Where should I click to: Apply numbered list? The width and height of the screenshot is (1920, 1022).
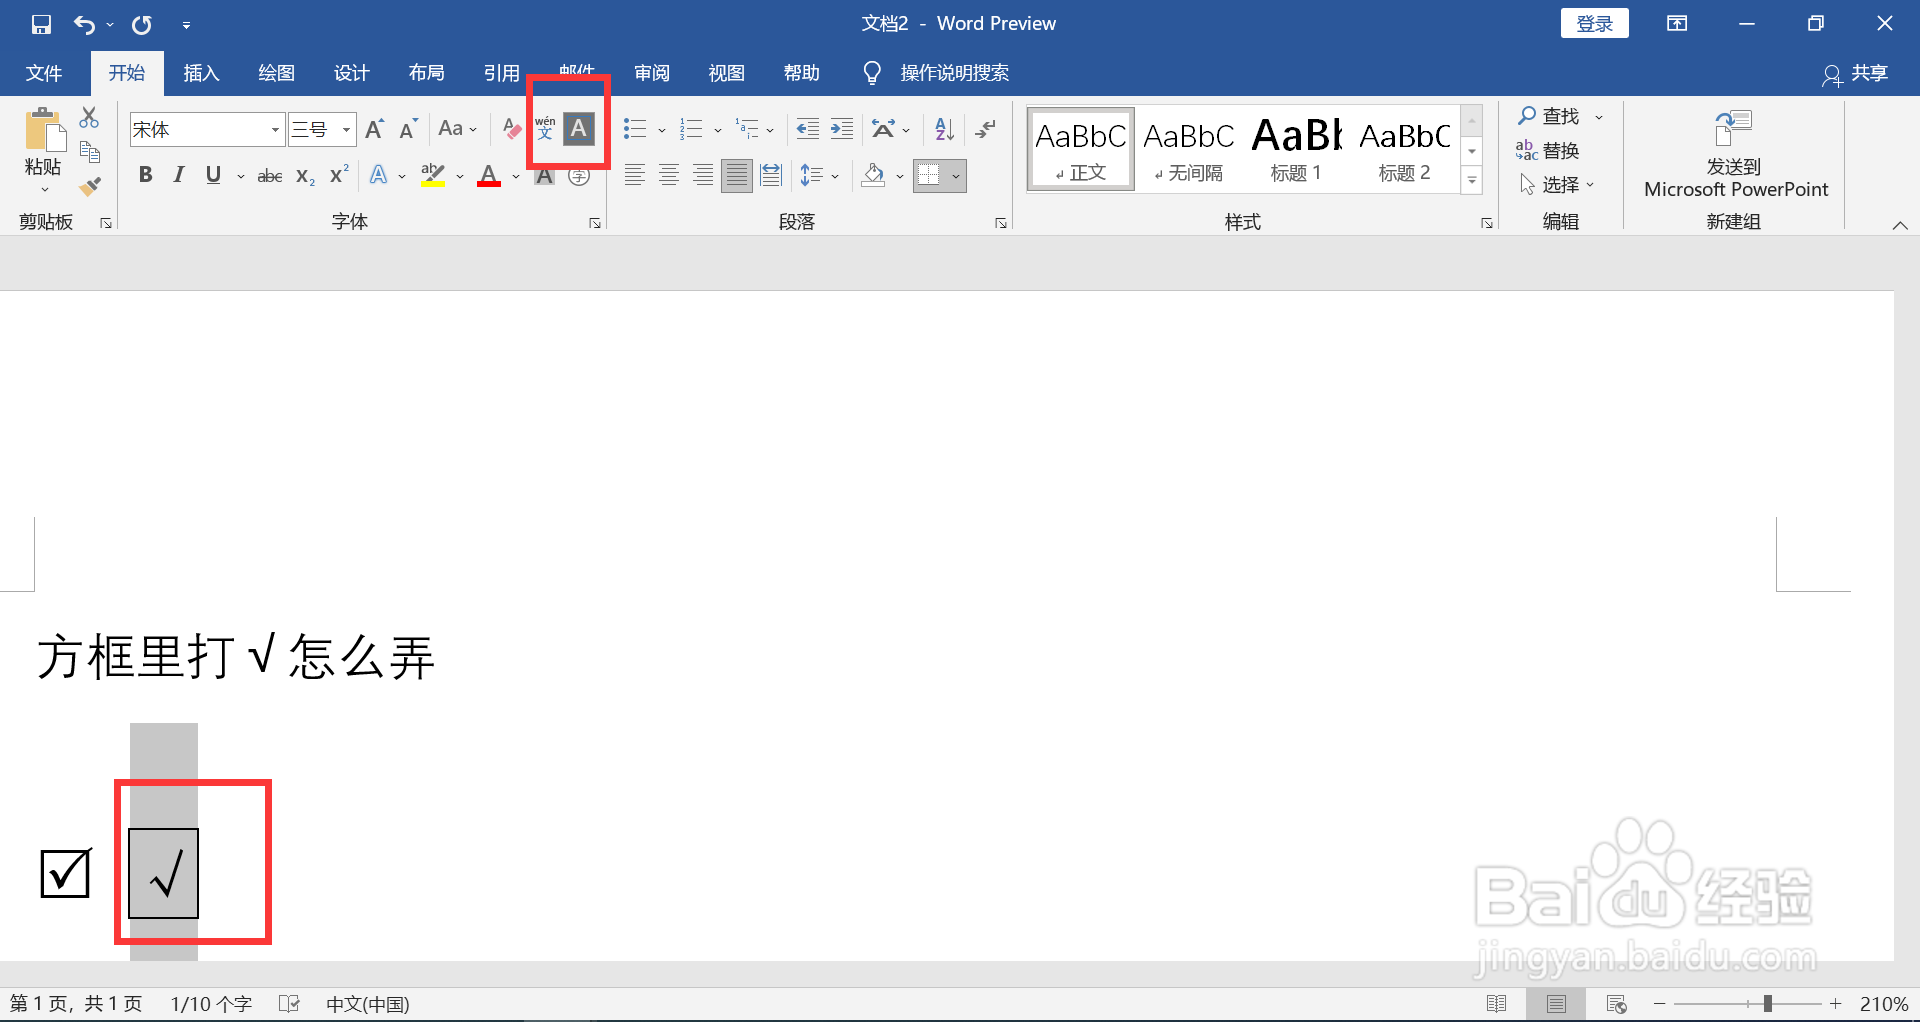click(691, 129)
